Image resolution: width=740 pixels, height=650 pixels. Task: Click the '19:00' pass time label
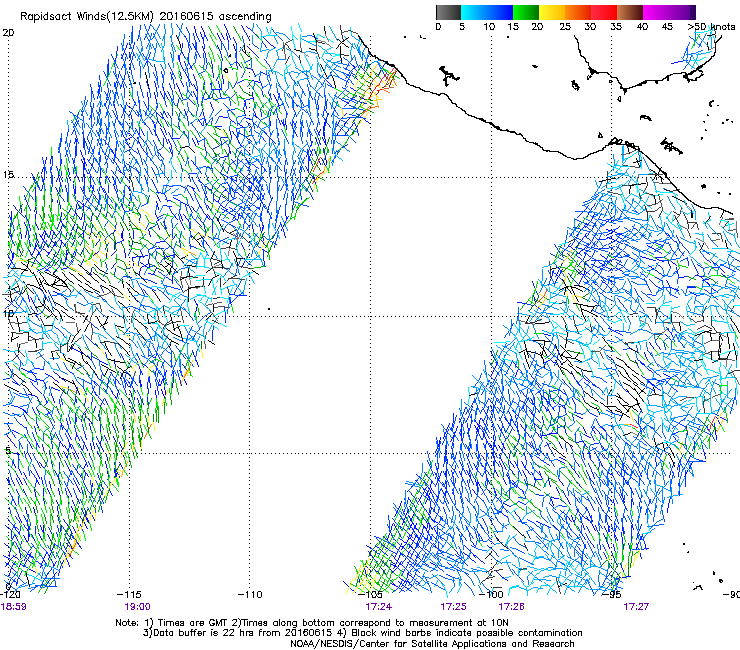coord(137,607)
